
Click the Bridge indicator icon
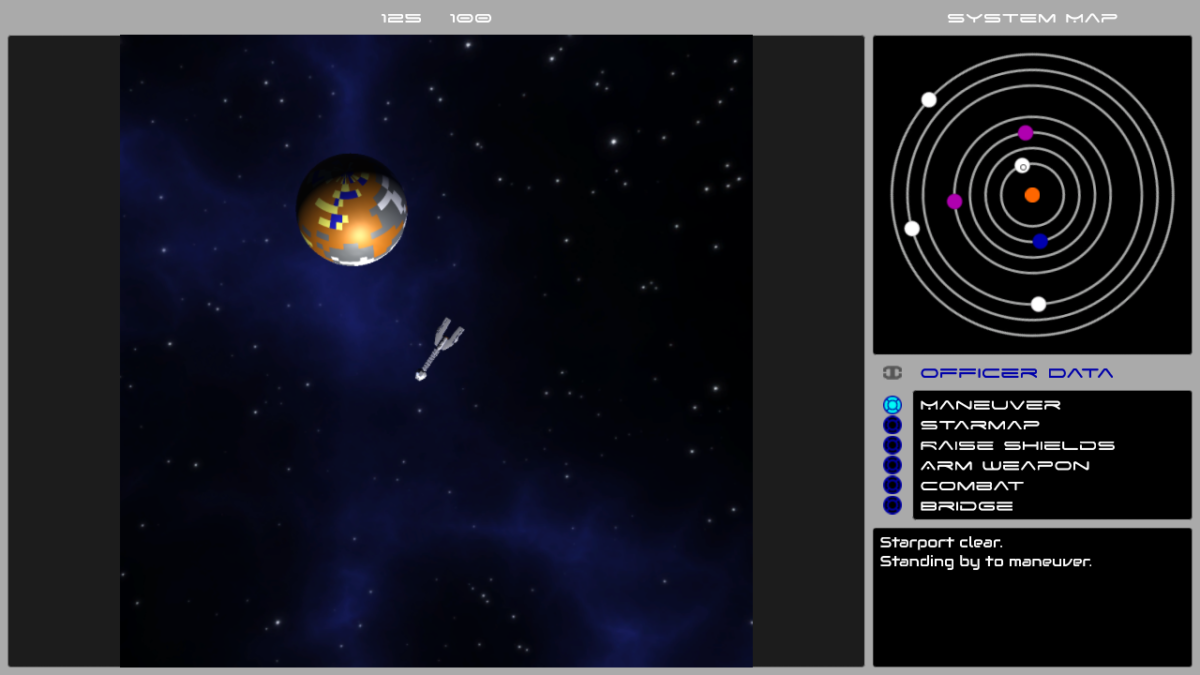[893, 504]
